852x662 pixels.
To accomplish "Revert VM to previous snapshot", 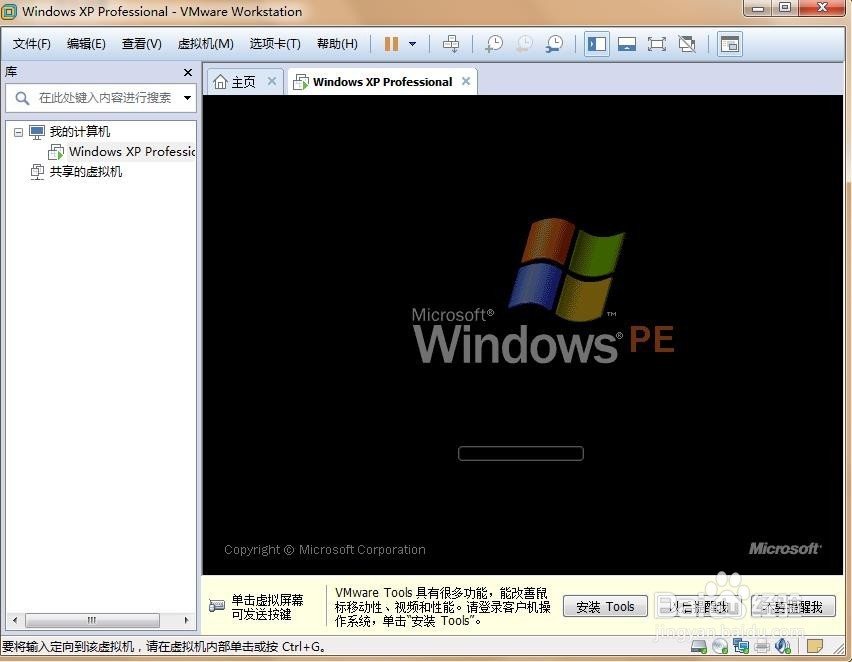I will click(524, 44).
